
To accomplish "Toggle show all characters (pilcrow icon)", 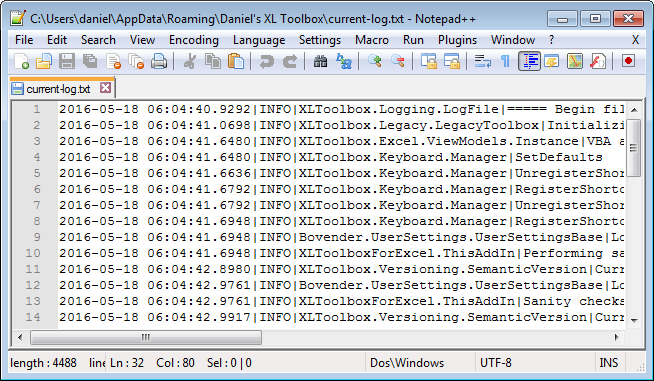I will (505, 61).
